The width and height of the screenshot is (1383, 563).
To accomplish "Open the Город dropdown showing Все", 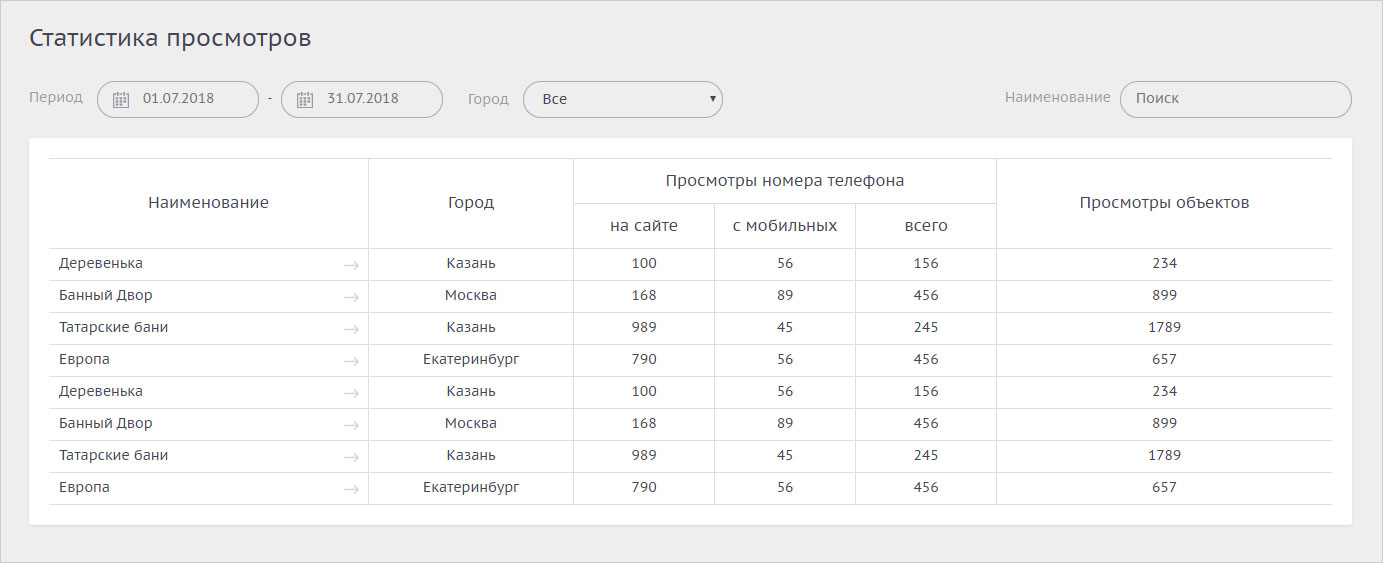I will [x=622, y=99].
